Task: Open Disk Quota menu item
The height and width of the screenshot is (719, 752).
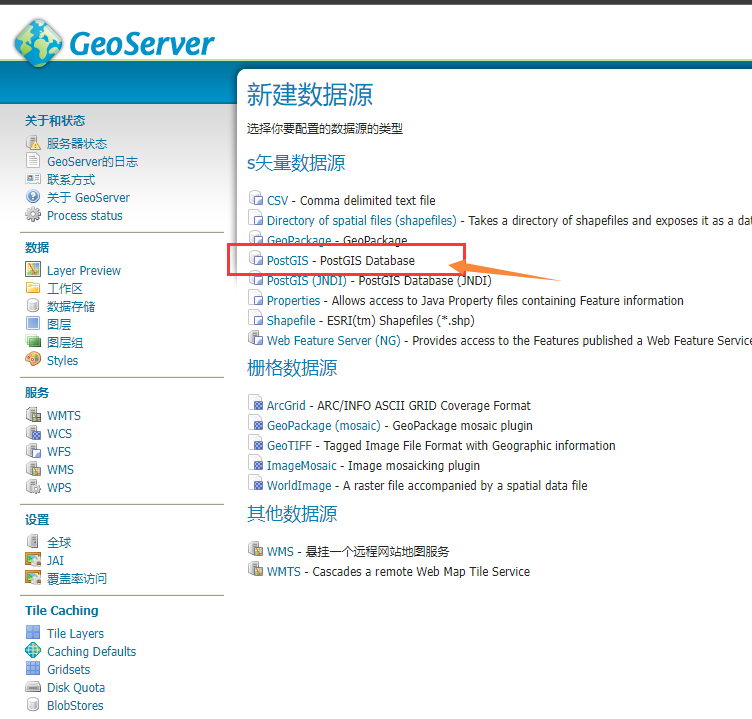Action: (76, 687)
